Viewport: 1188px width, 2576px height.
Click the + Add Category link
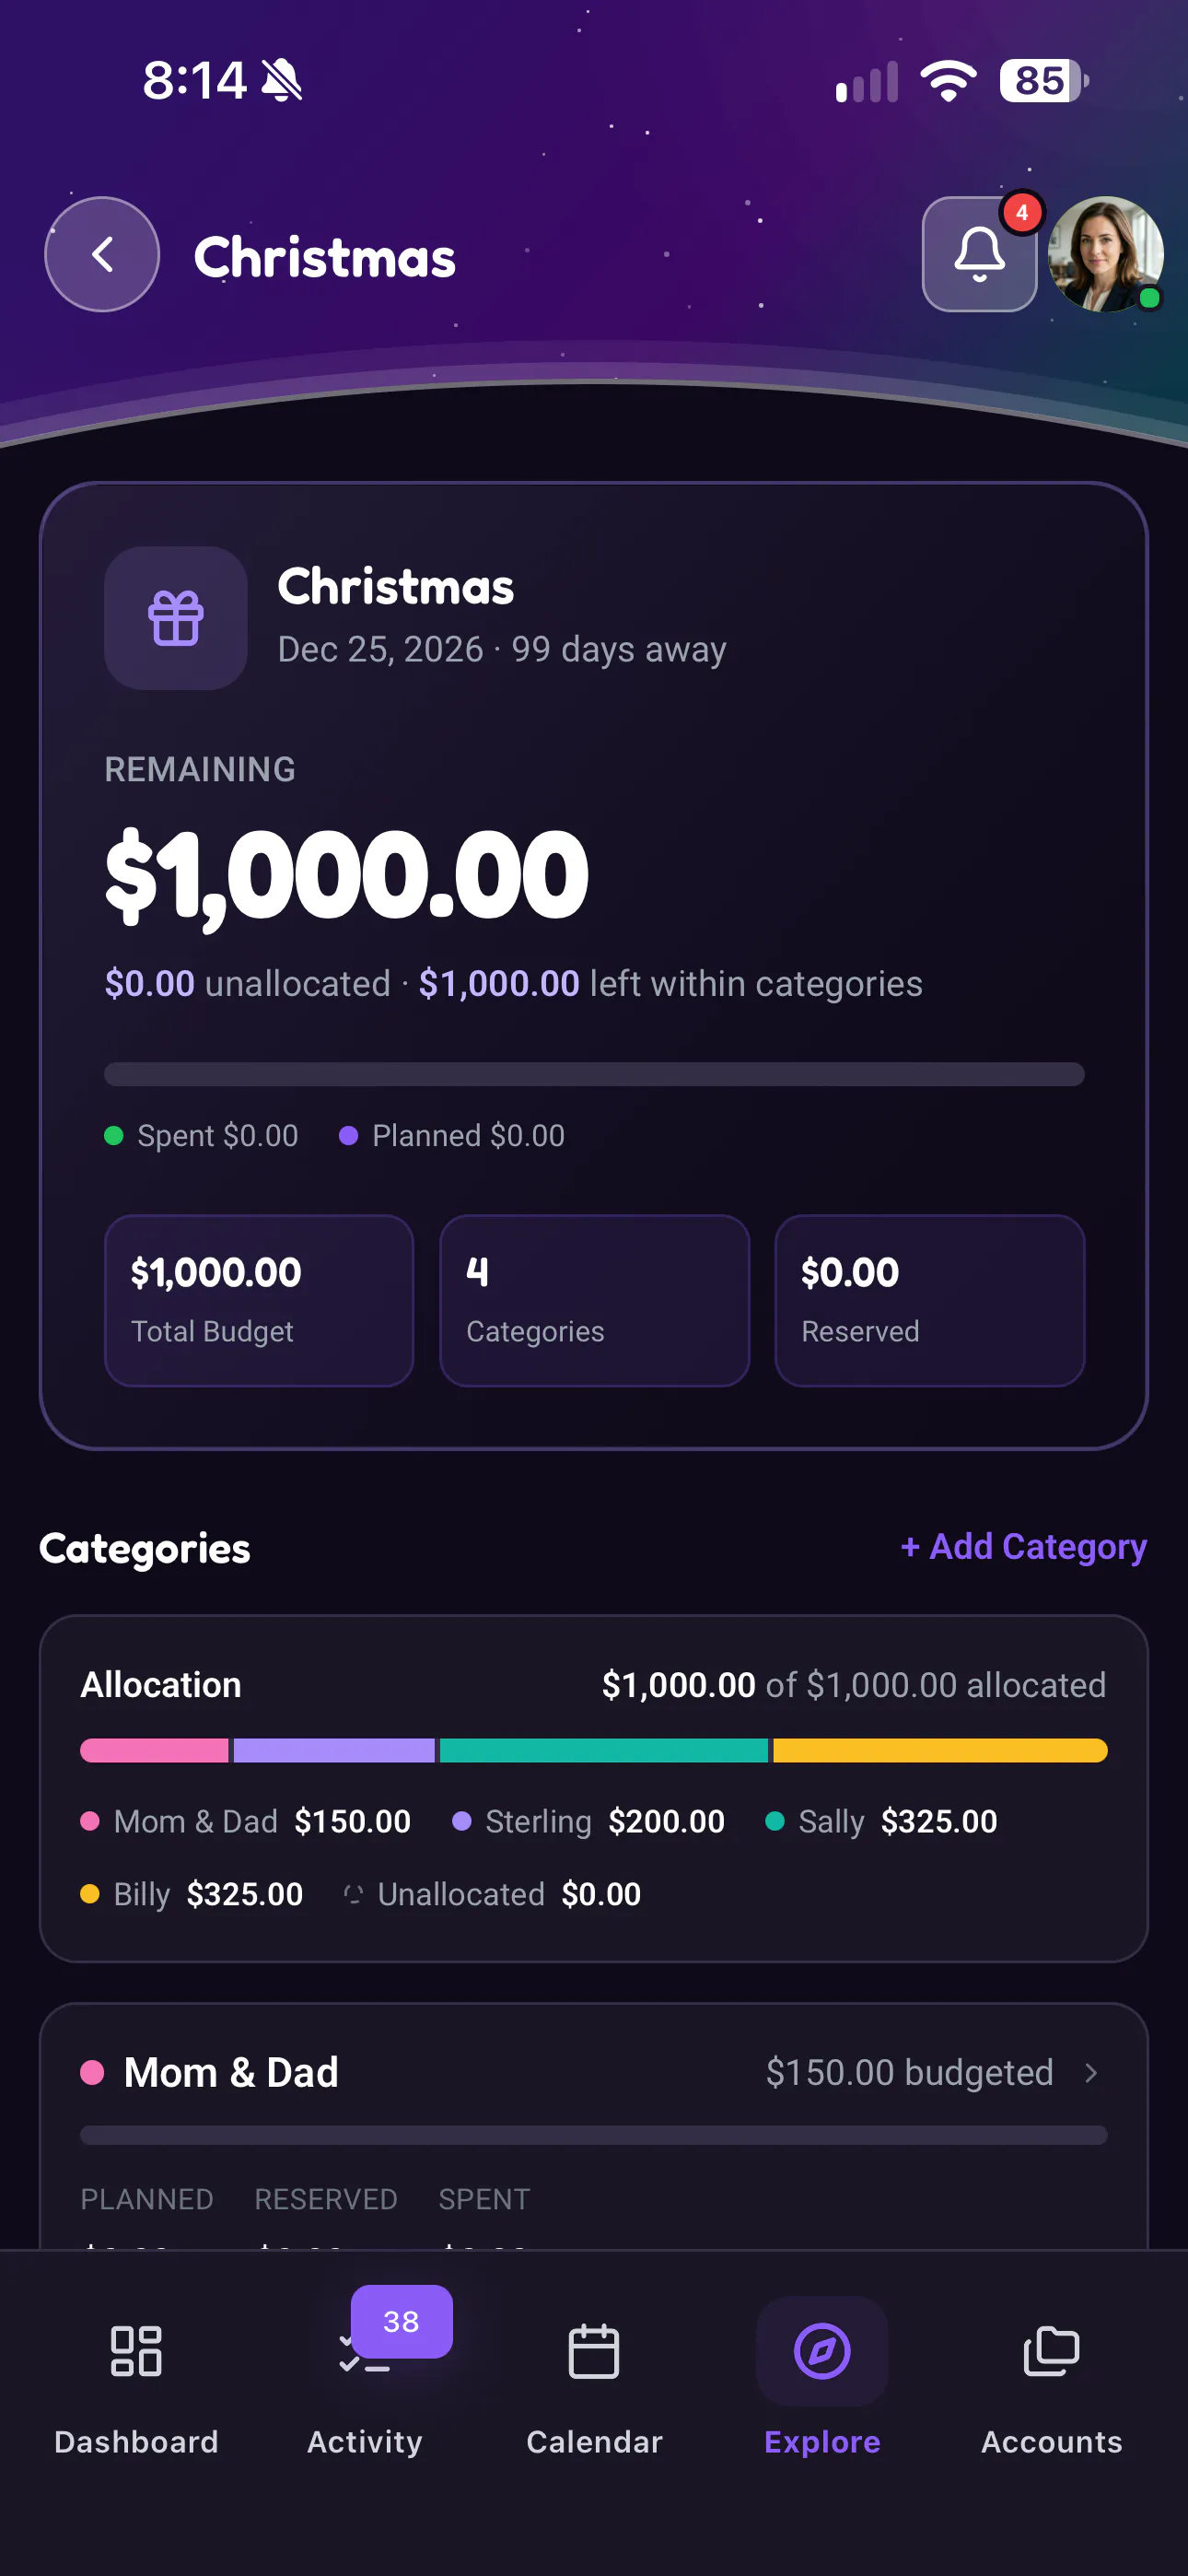click(1023, 1547)
